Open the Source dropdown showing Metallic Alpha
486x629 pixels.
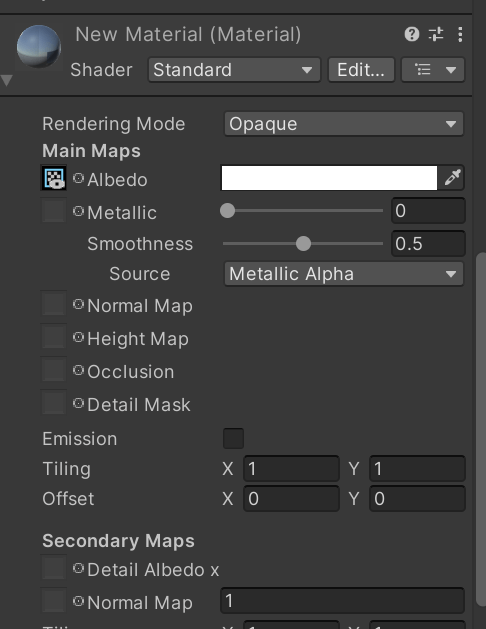point(344,274)
